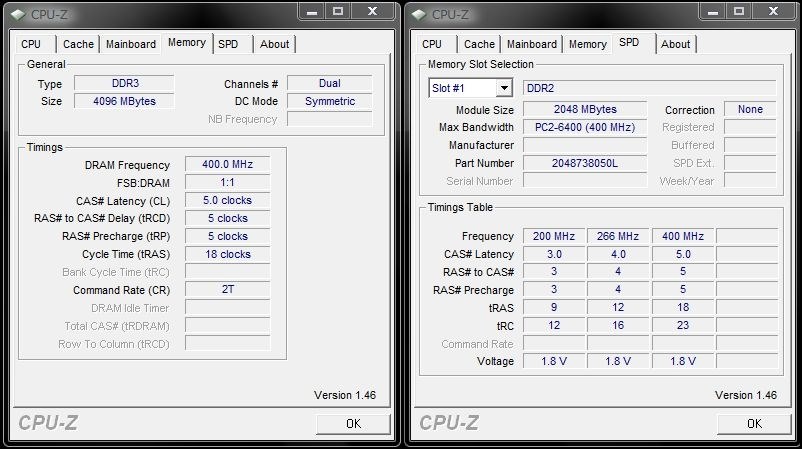Close the right CPU-Z window
Image resolution: width=802 pixels, height=449 pixels.
coord(774,11)
